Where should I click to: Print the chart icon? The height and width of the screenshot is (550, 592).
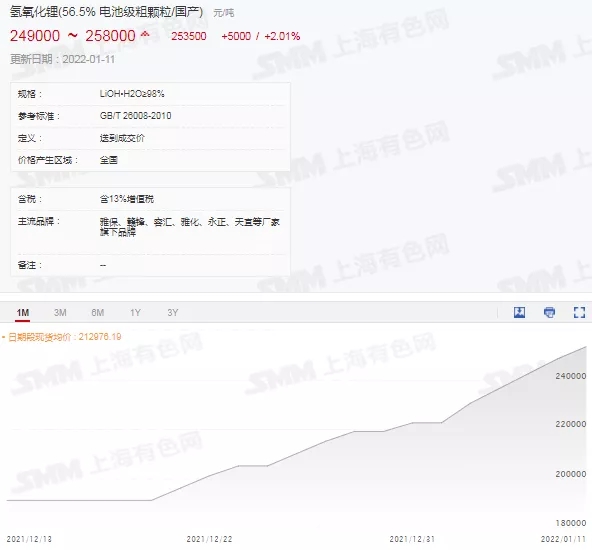point(549,312)
